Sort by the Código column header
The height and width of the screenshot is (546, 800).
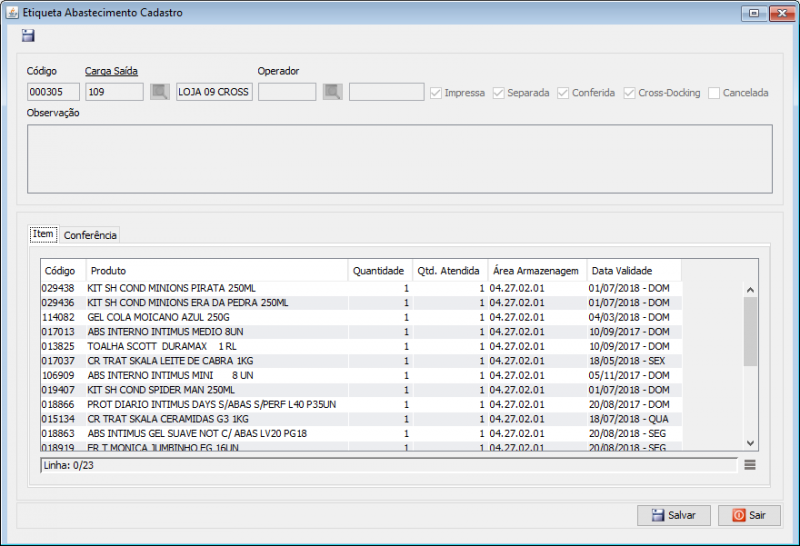click(63, 270)
